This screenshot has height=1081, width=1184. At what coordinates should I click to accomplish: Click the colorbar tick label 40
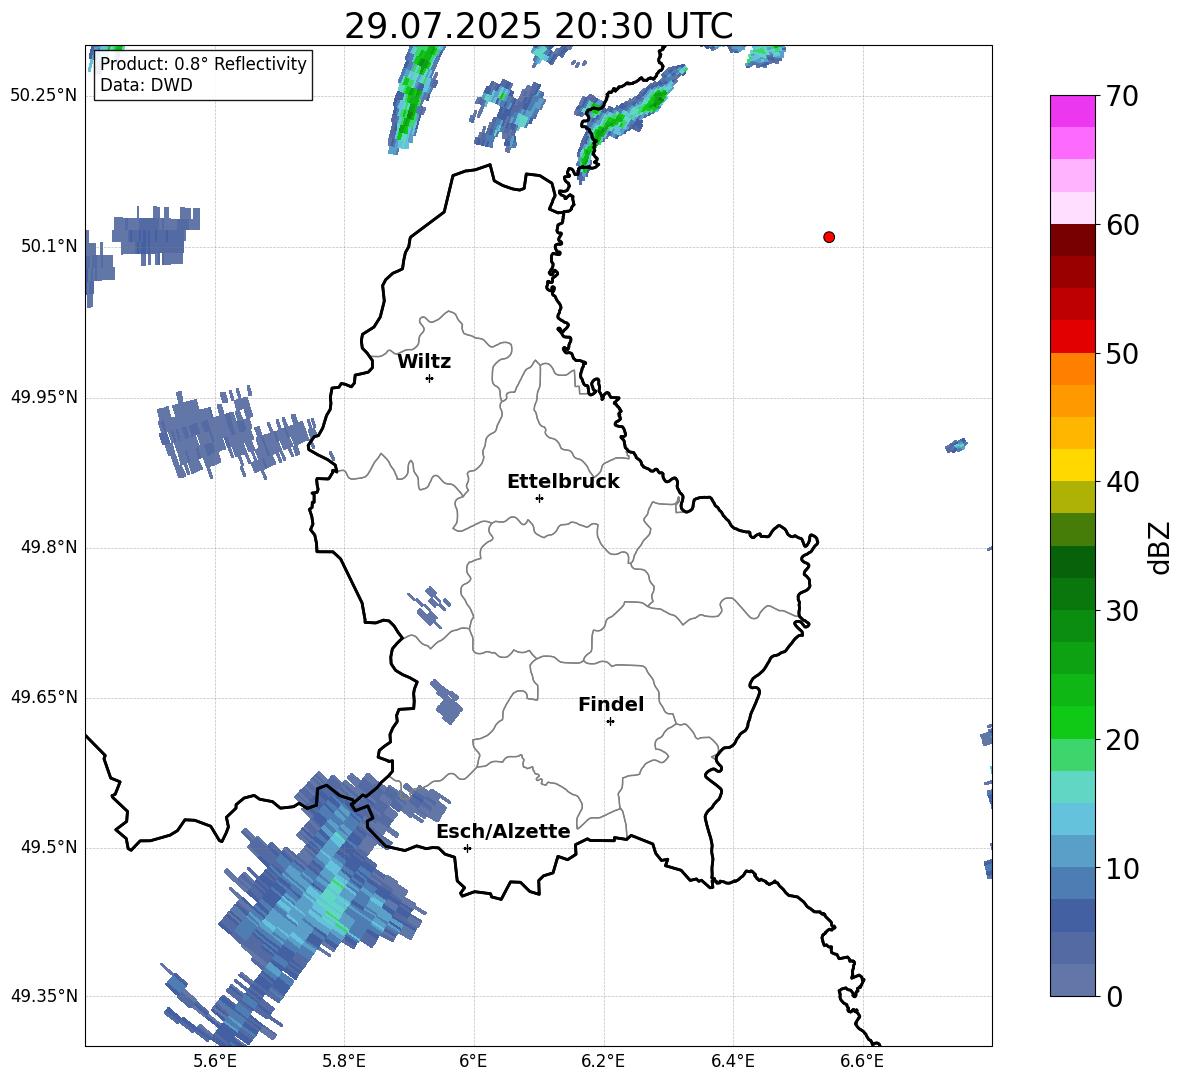coord(1122,482)
